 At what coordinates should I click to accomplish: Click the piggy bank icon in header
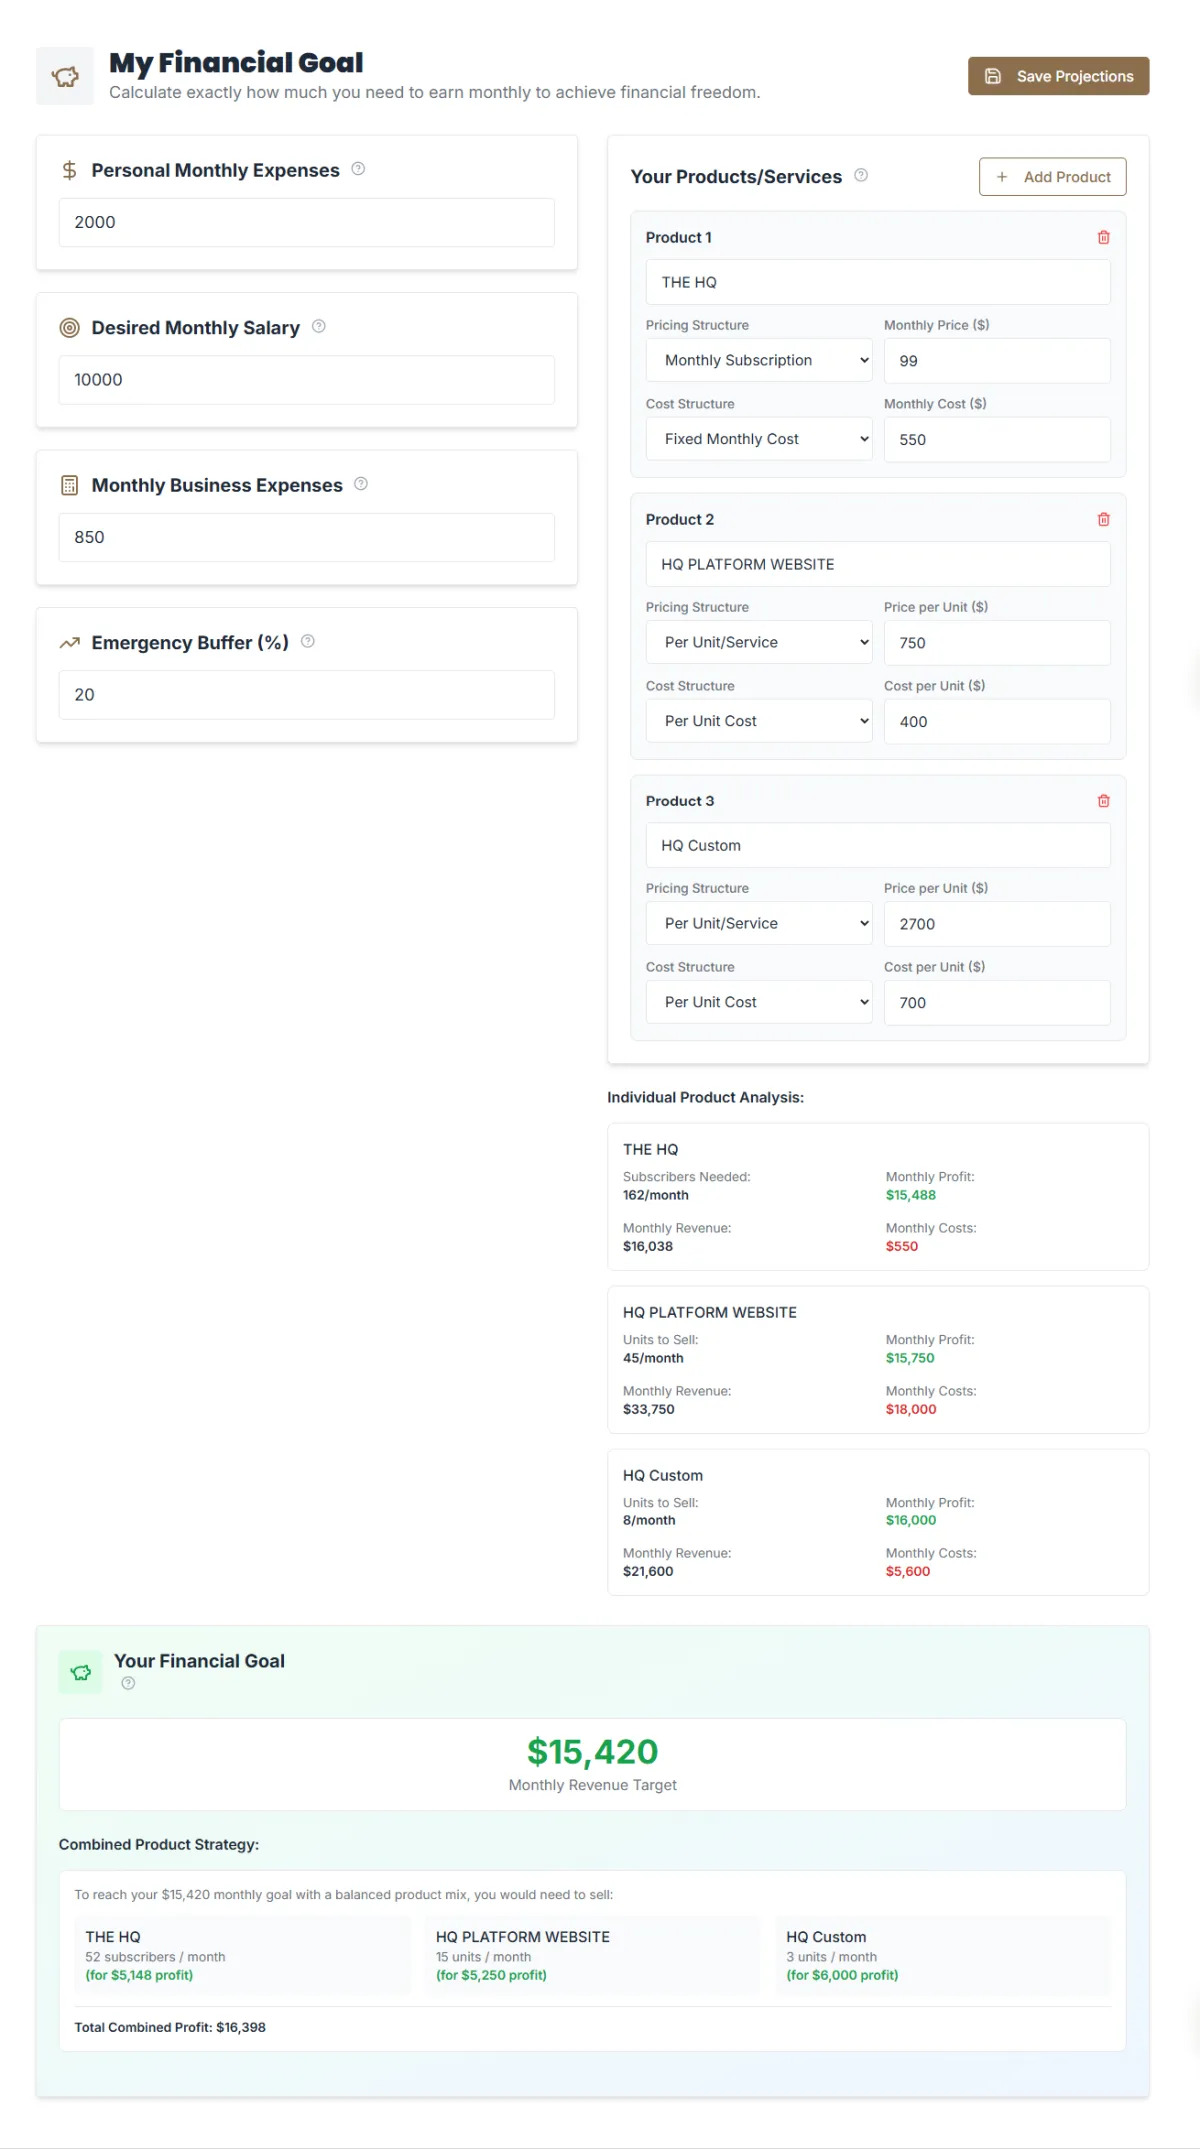point(65,76)
